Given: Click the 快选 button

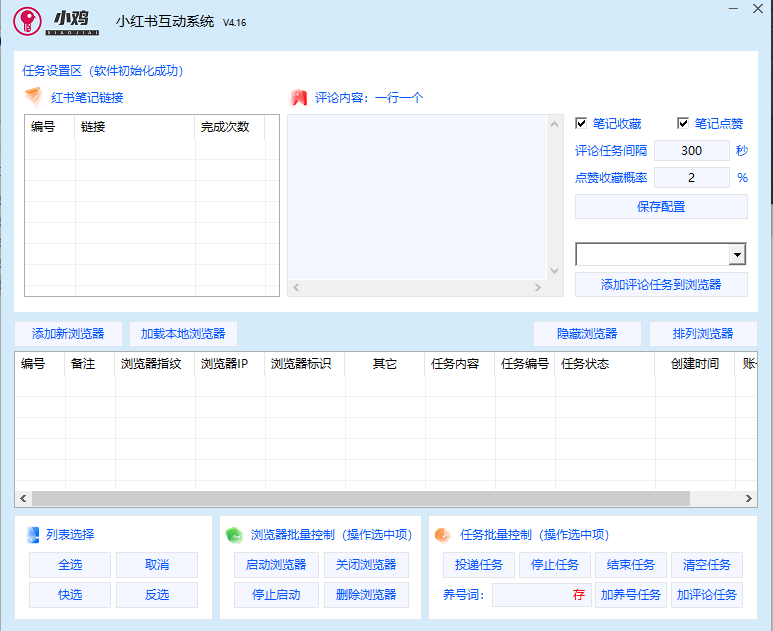Looking at the screenshot, I should (x=70, y=595).
